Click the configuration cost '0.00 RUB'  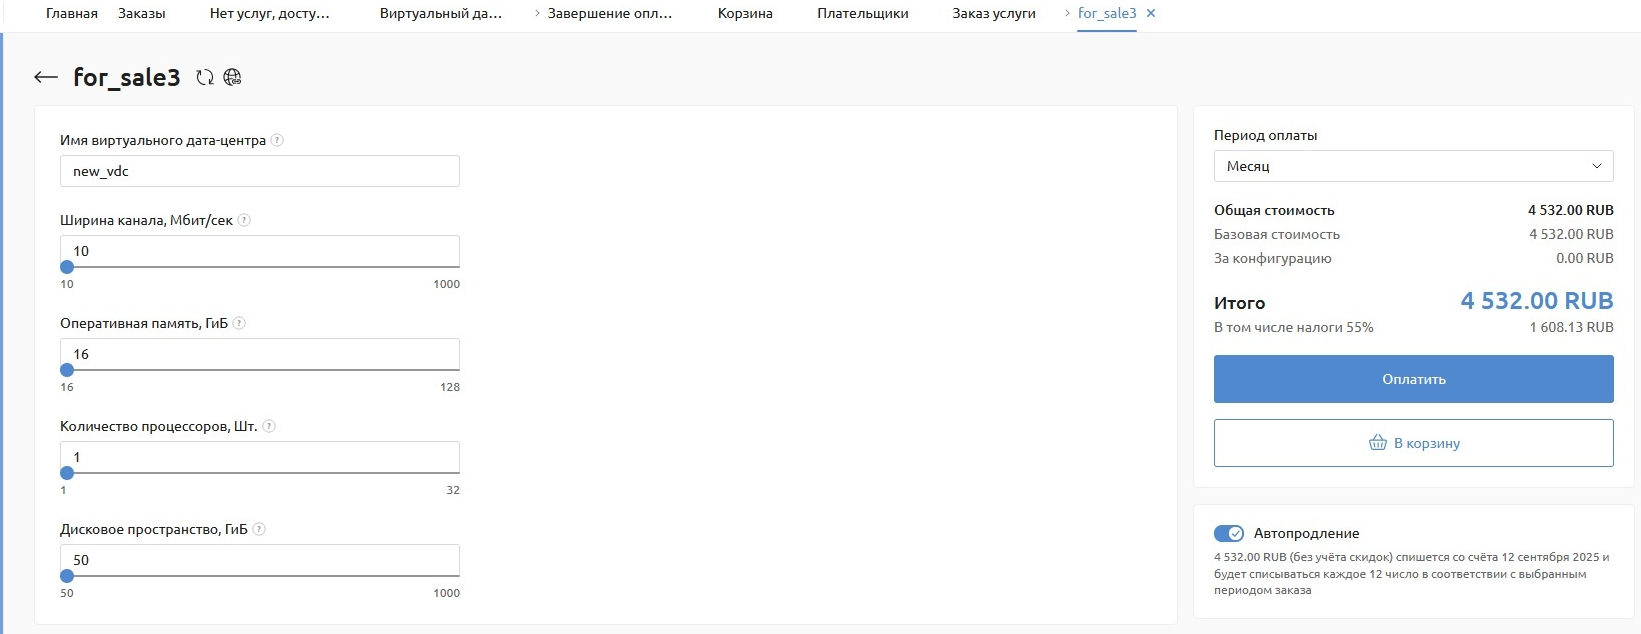1585,258
